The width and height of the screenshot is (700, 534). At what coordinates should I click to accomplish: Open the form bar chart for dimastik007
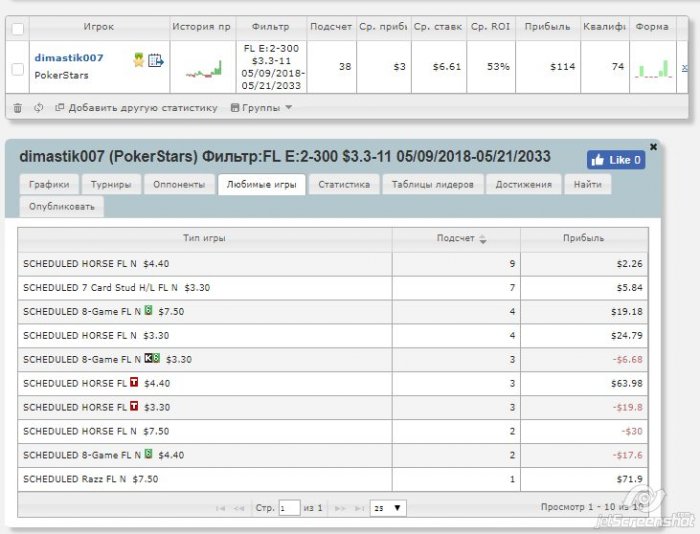tap(653, 69)
